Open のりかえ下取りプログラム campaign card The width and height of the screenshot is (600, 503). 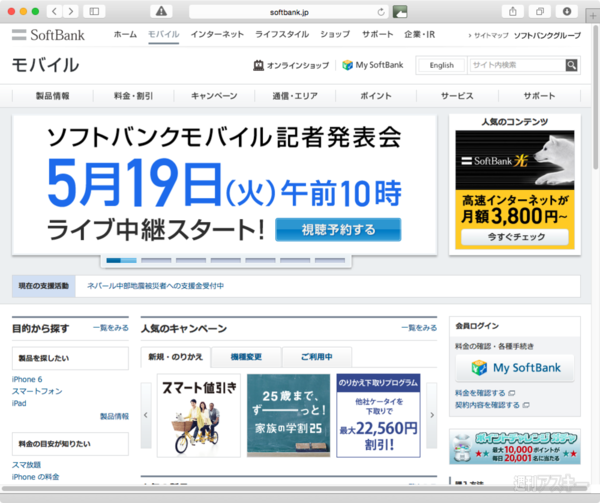tap(378, 415)
